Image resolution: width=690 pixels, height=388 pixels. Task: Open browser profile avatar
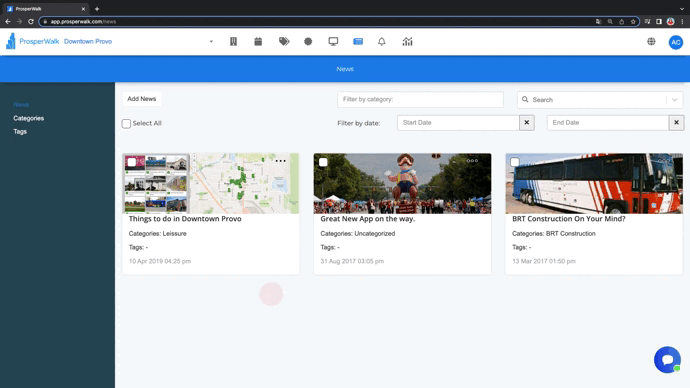click(670, 21)
